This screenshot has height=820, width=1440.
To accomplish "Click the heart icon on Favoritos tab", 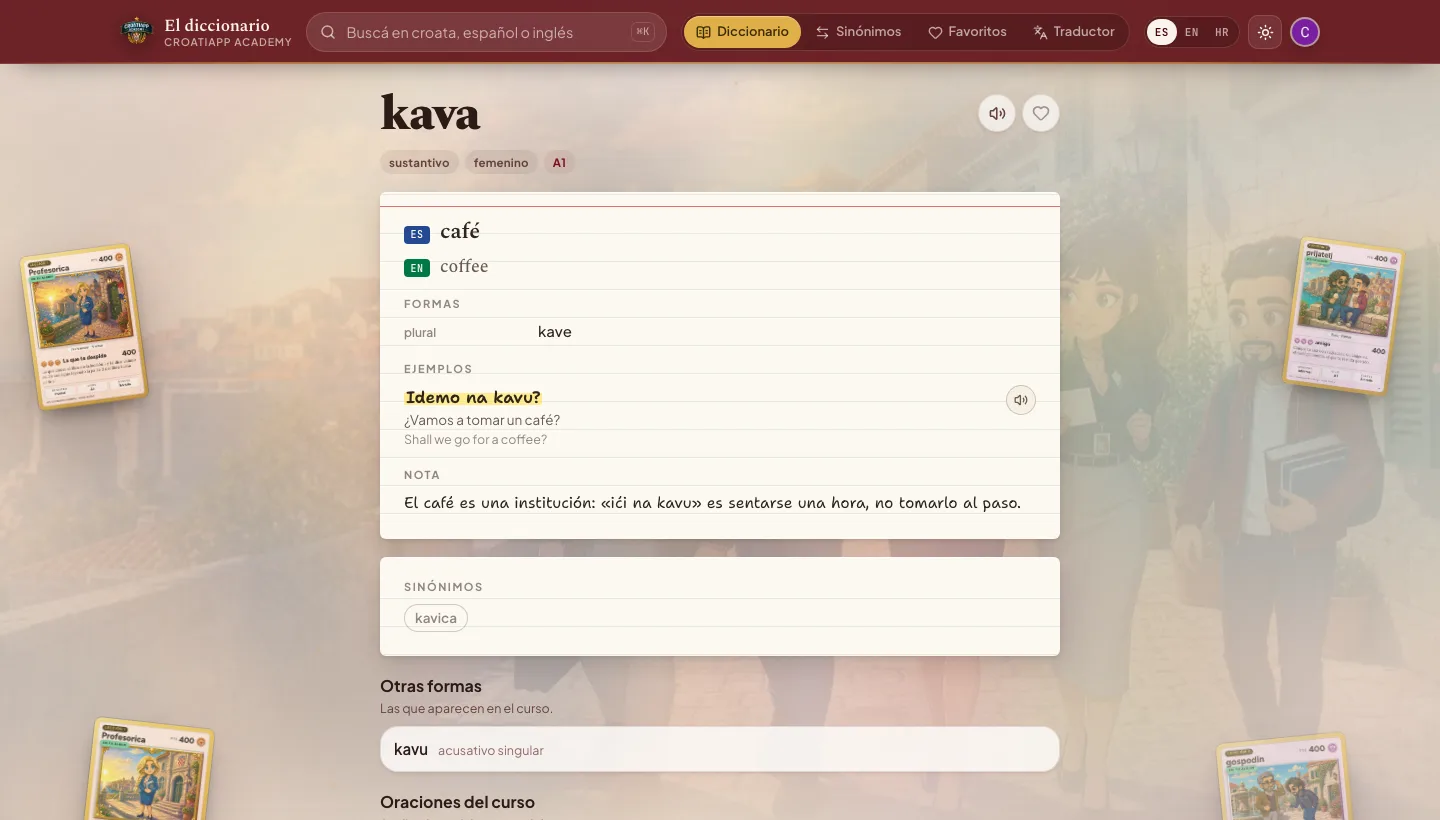I will [x=935, y=32].
